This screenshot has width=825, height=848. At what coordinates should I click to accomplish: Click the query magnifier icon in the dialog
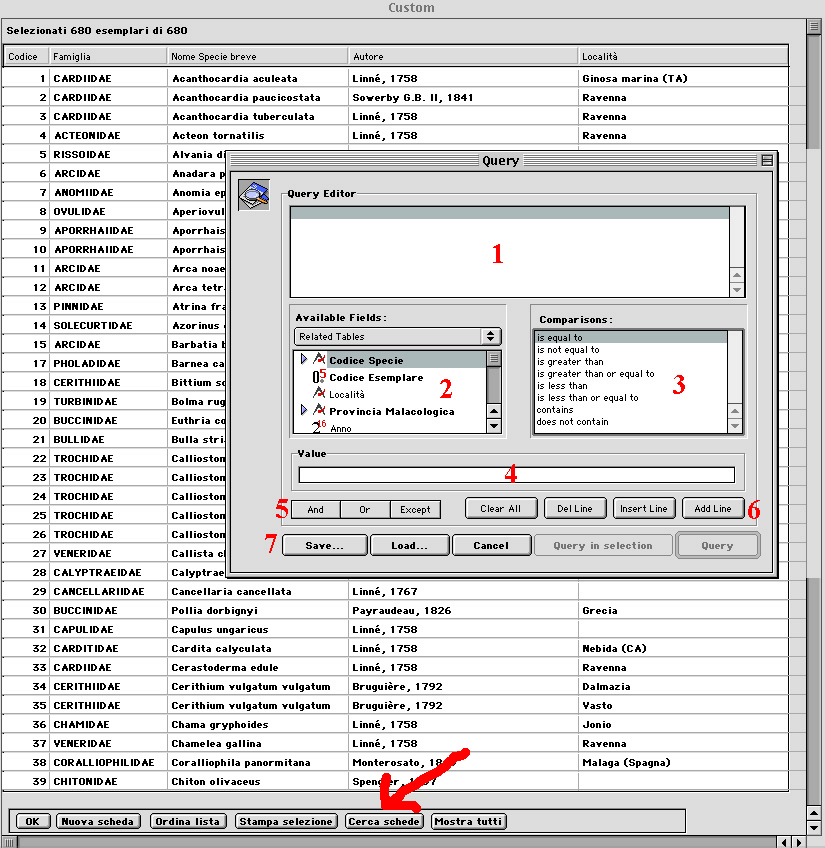pos(253,194)
